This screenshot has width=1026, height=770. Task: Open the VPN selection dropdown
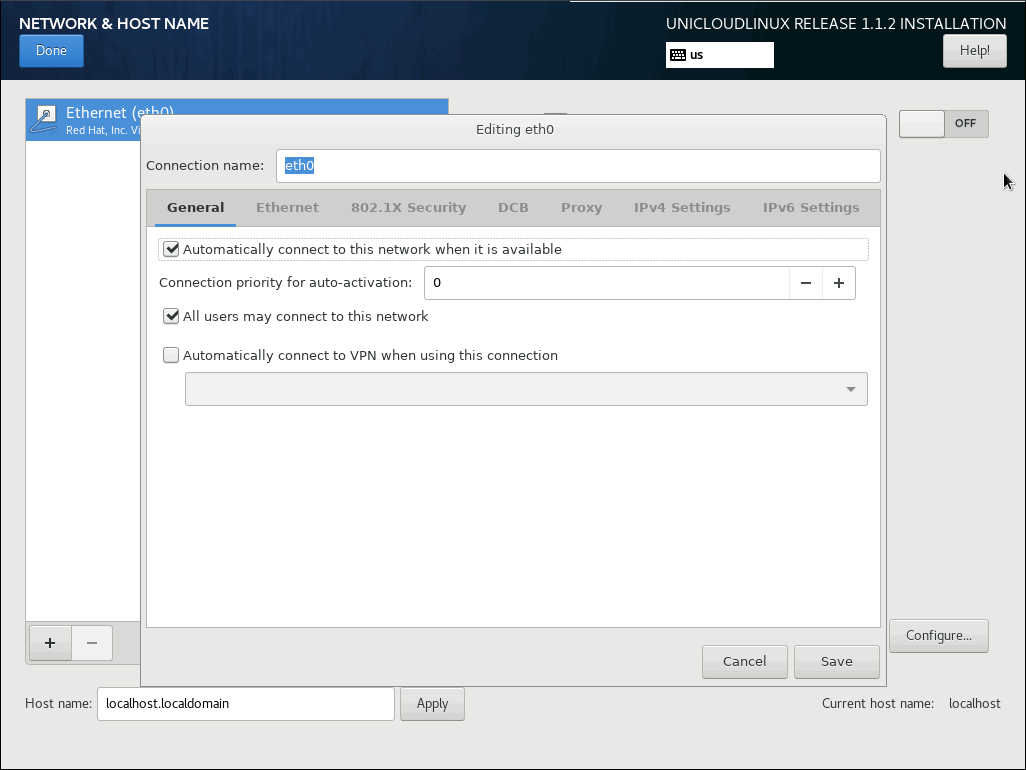[x=526, y=389]
